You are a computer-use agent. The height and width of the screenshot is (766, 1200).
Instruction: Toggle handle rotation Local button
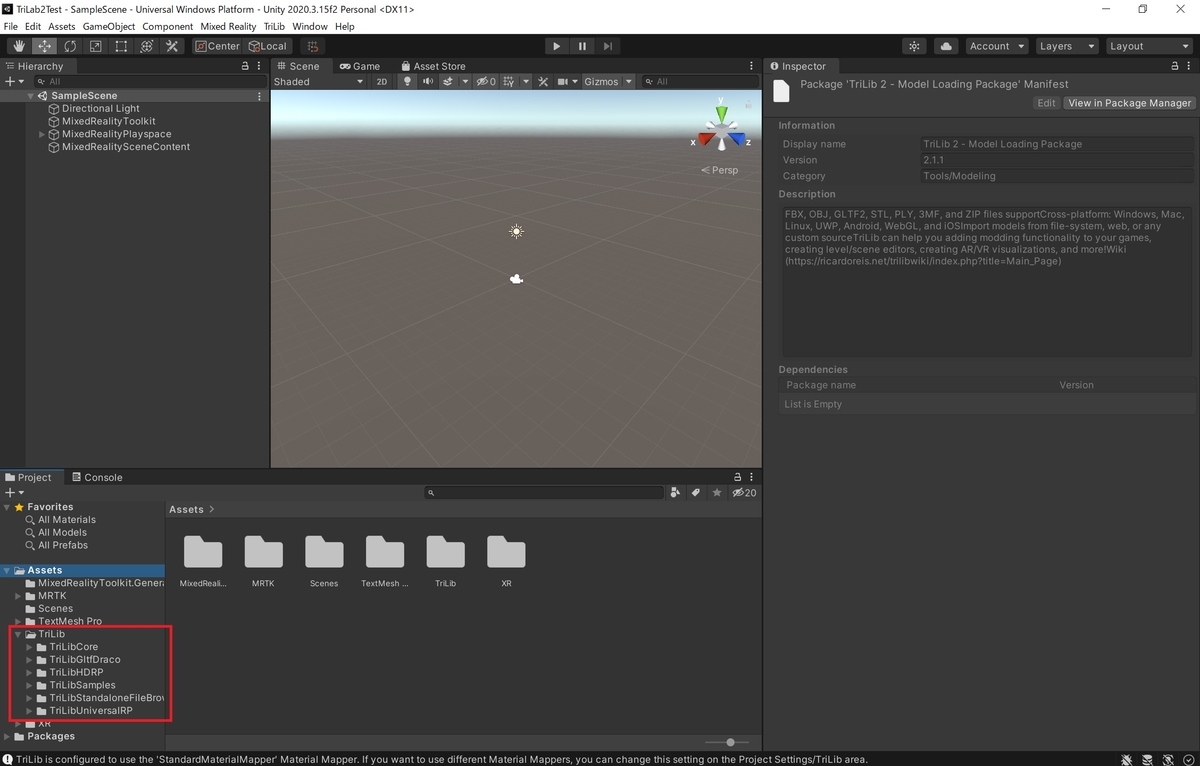point(267,46)
